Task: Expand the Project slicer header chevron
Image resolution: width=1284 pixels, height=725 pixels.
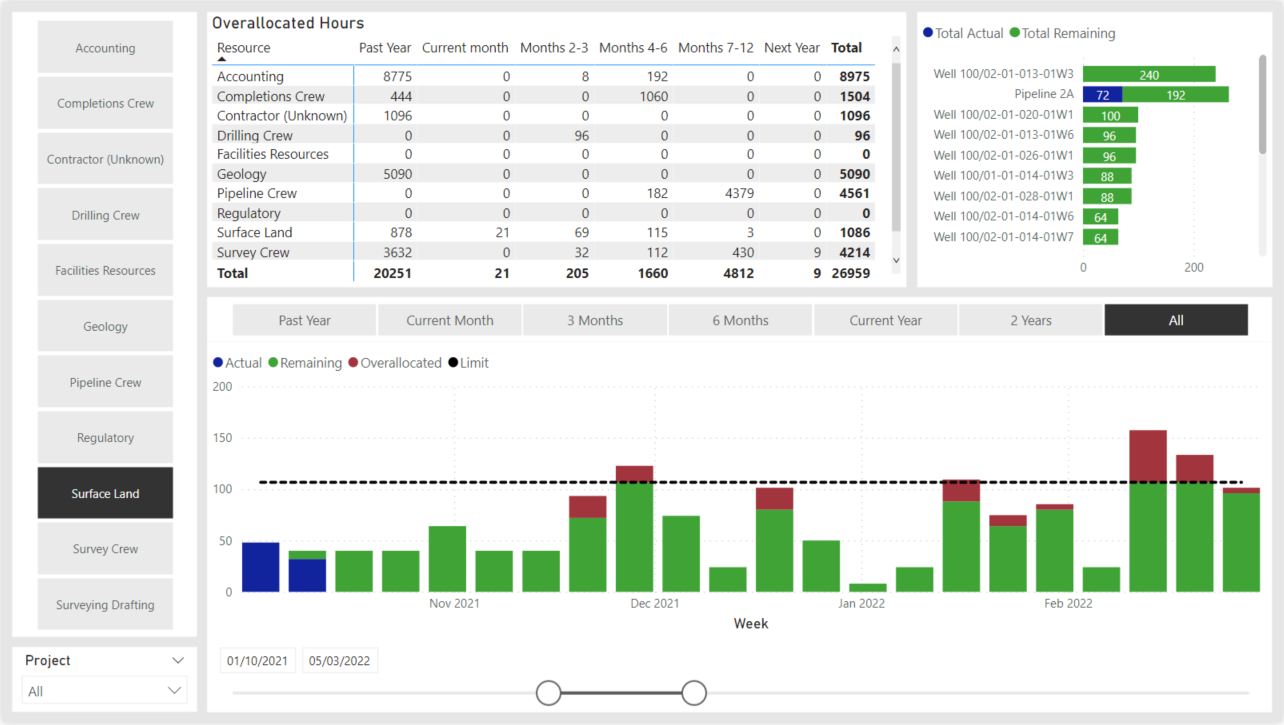Action: [178, 661]
